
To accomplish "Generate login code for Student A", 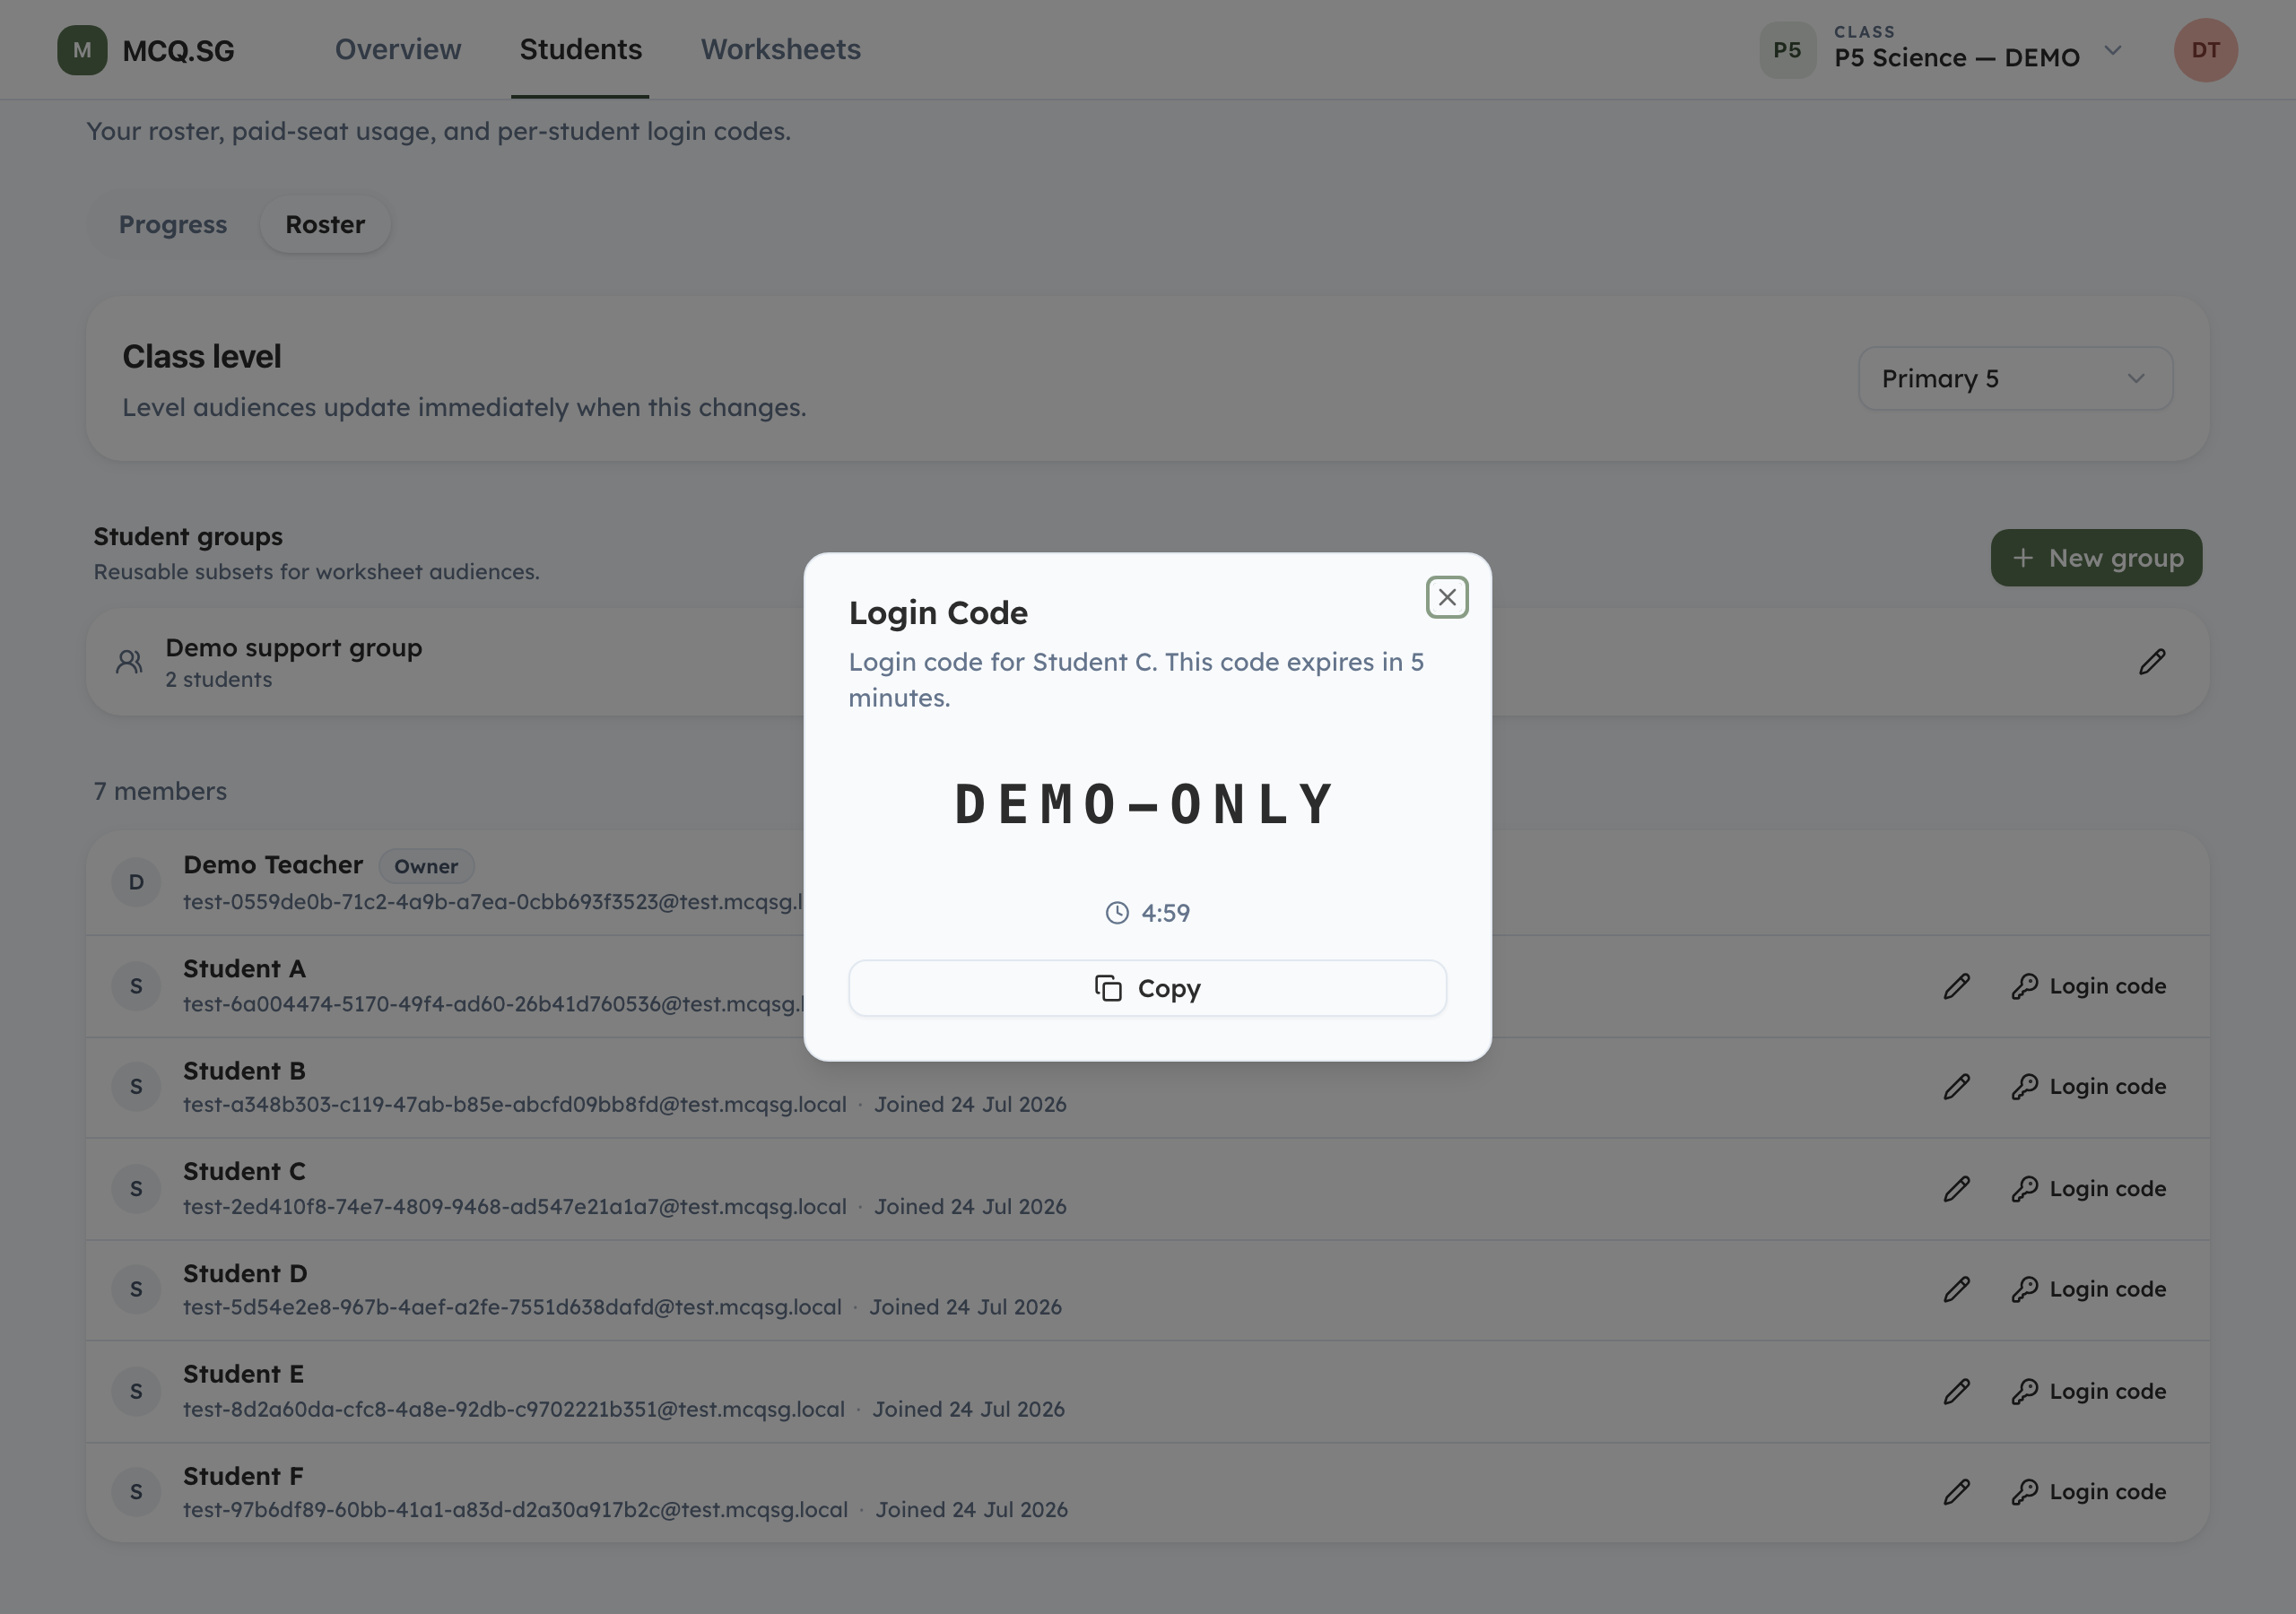I will coord(2088,986).
